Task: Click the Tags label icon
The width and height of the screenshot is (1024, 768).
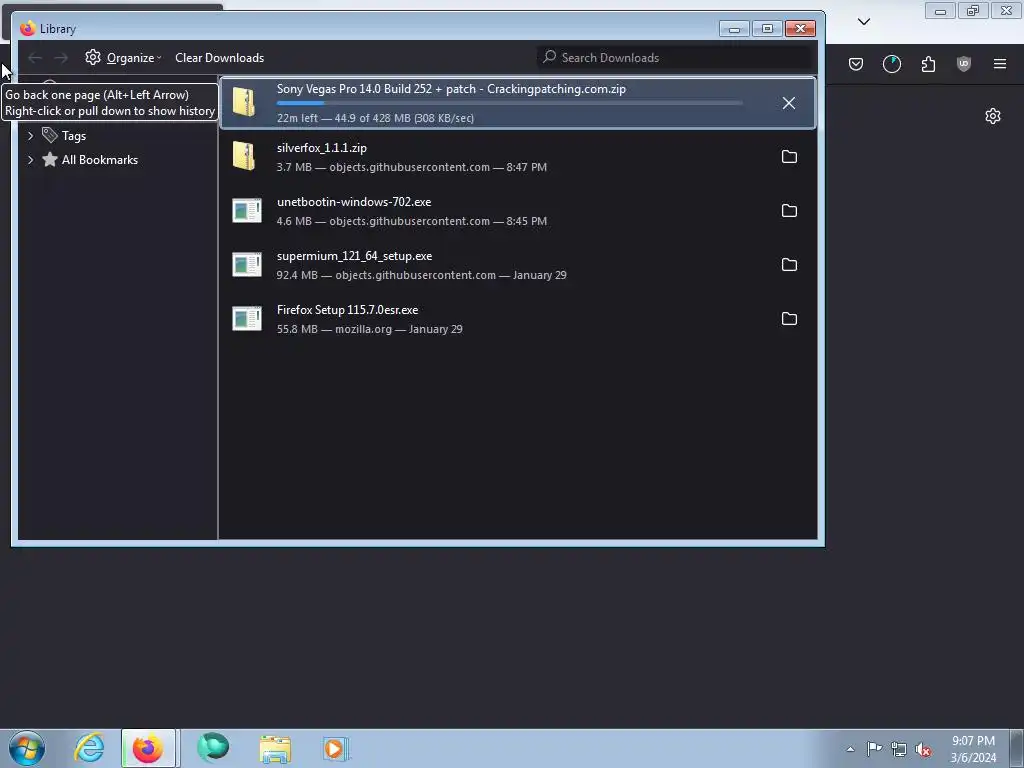Action: (x=50, y=135)
